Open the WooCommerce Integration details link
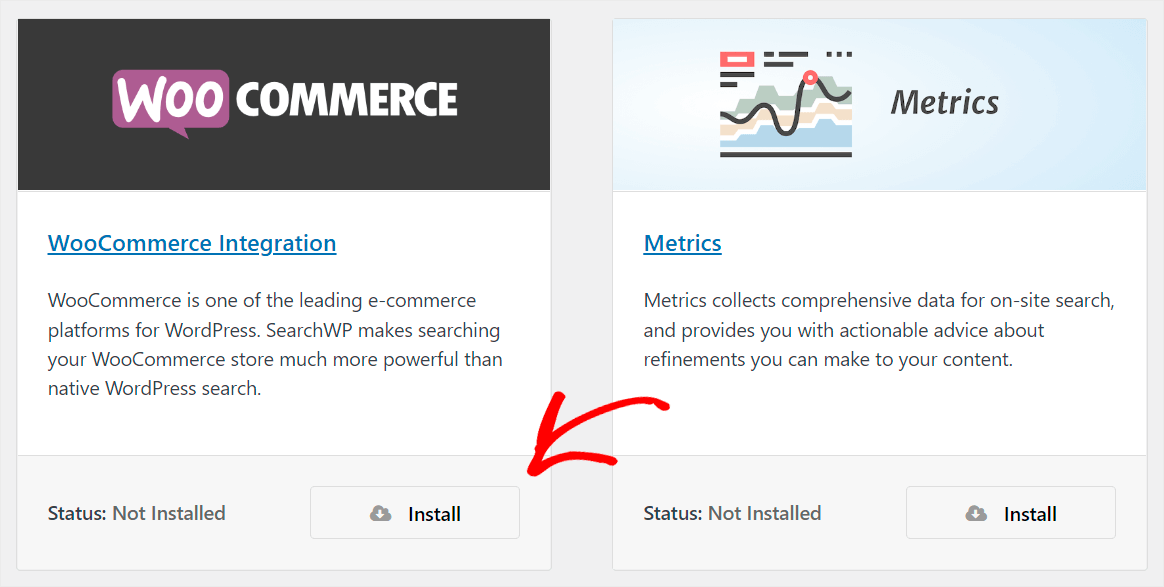The width and height of the screenshot is (1164, 587). click(x=192, y=243)
